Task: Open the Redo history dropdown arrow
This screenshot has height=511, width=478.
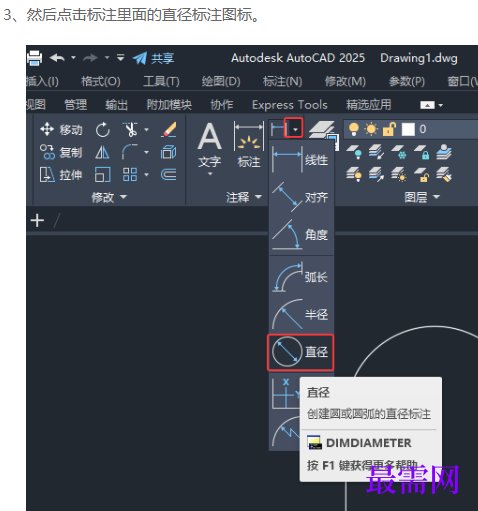Action: [107, 58]
